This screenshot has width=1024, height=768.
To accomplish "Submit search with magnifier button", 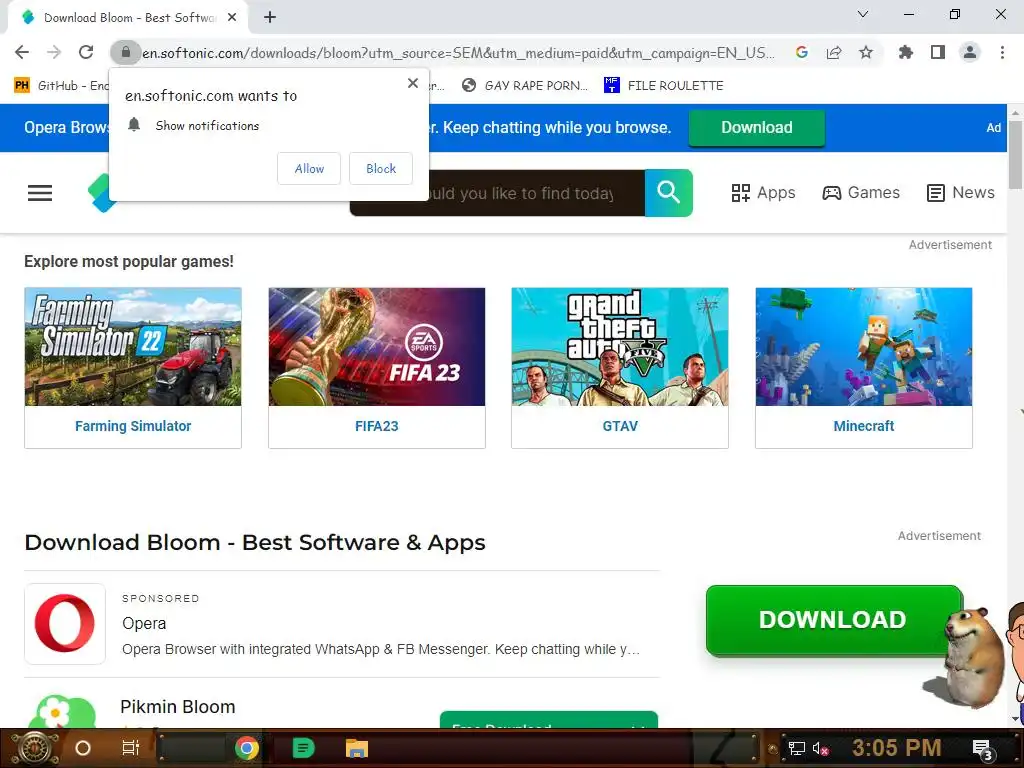I will 668,193.
